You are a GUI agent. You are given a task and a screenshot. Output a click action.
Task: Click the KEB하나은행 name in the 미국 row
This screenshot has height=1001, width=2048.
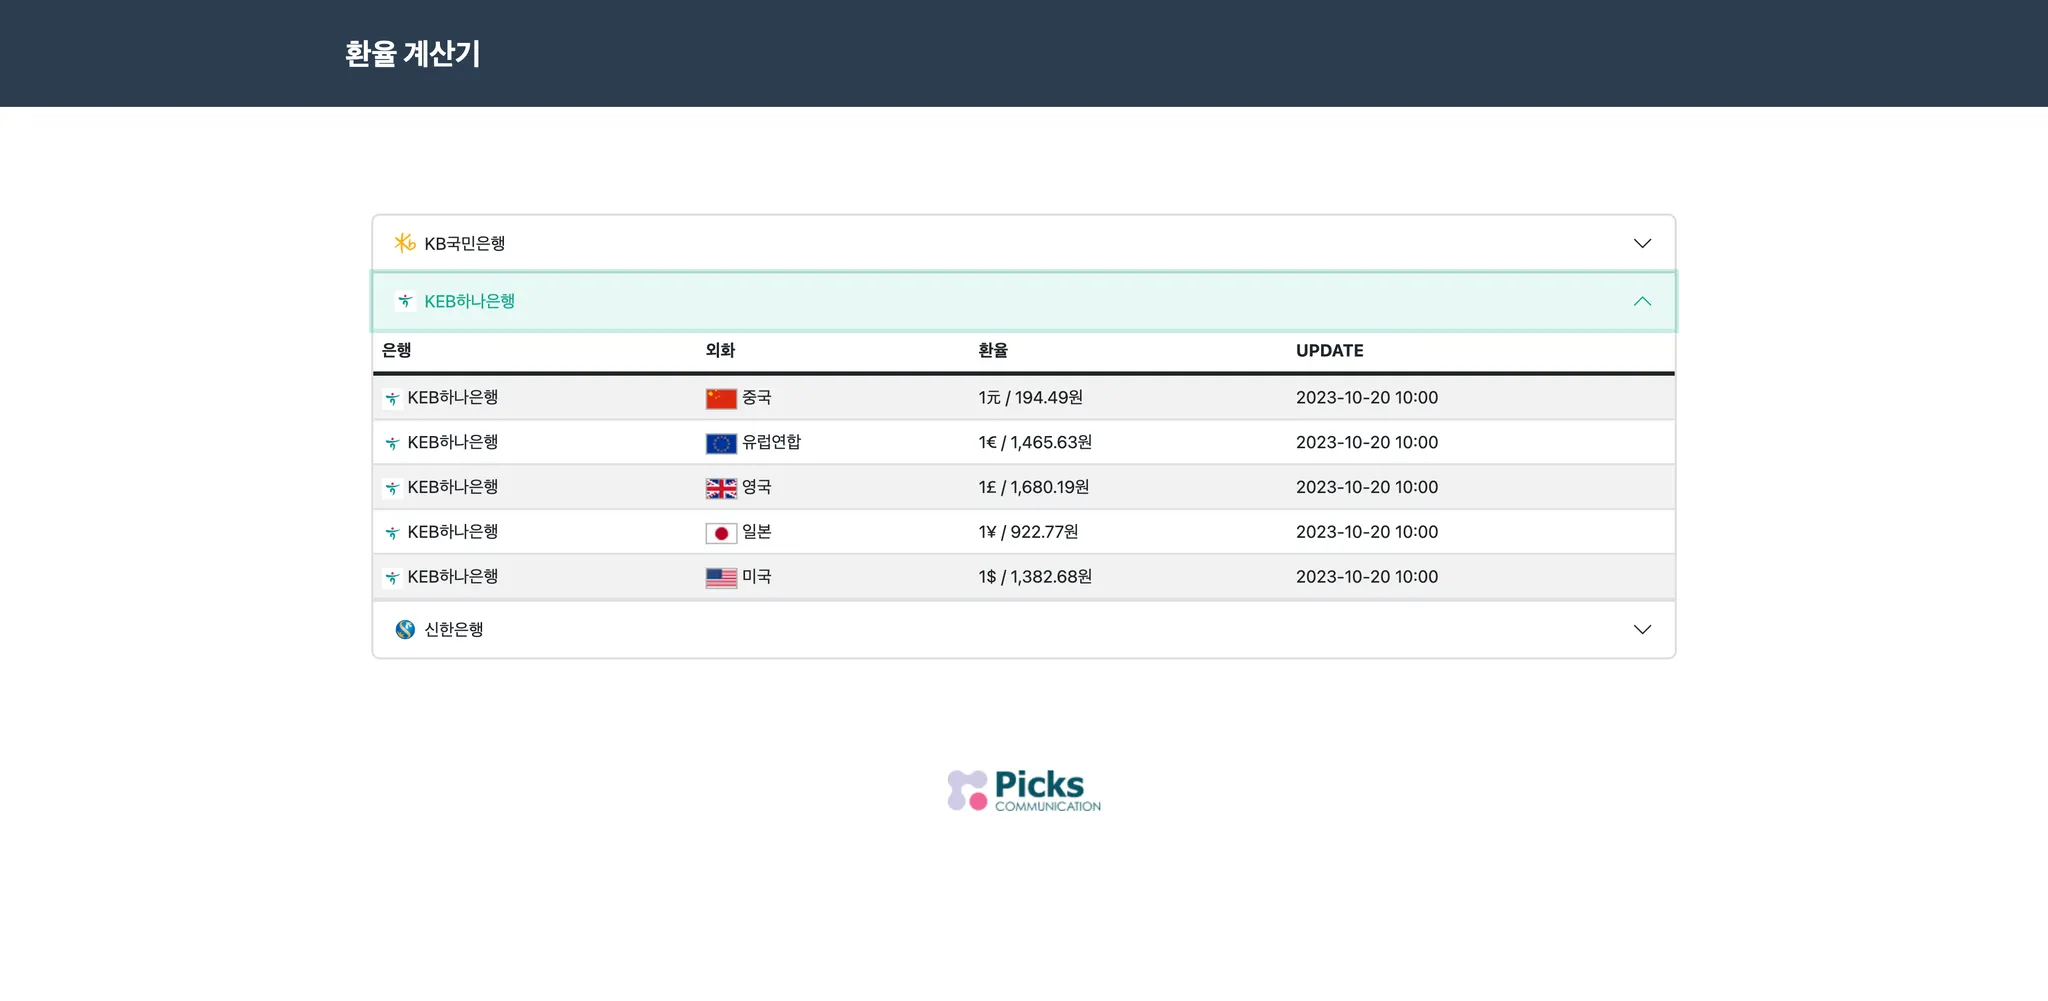(x=453, y=577)
